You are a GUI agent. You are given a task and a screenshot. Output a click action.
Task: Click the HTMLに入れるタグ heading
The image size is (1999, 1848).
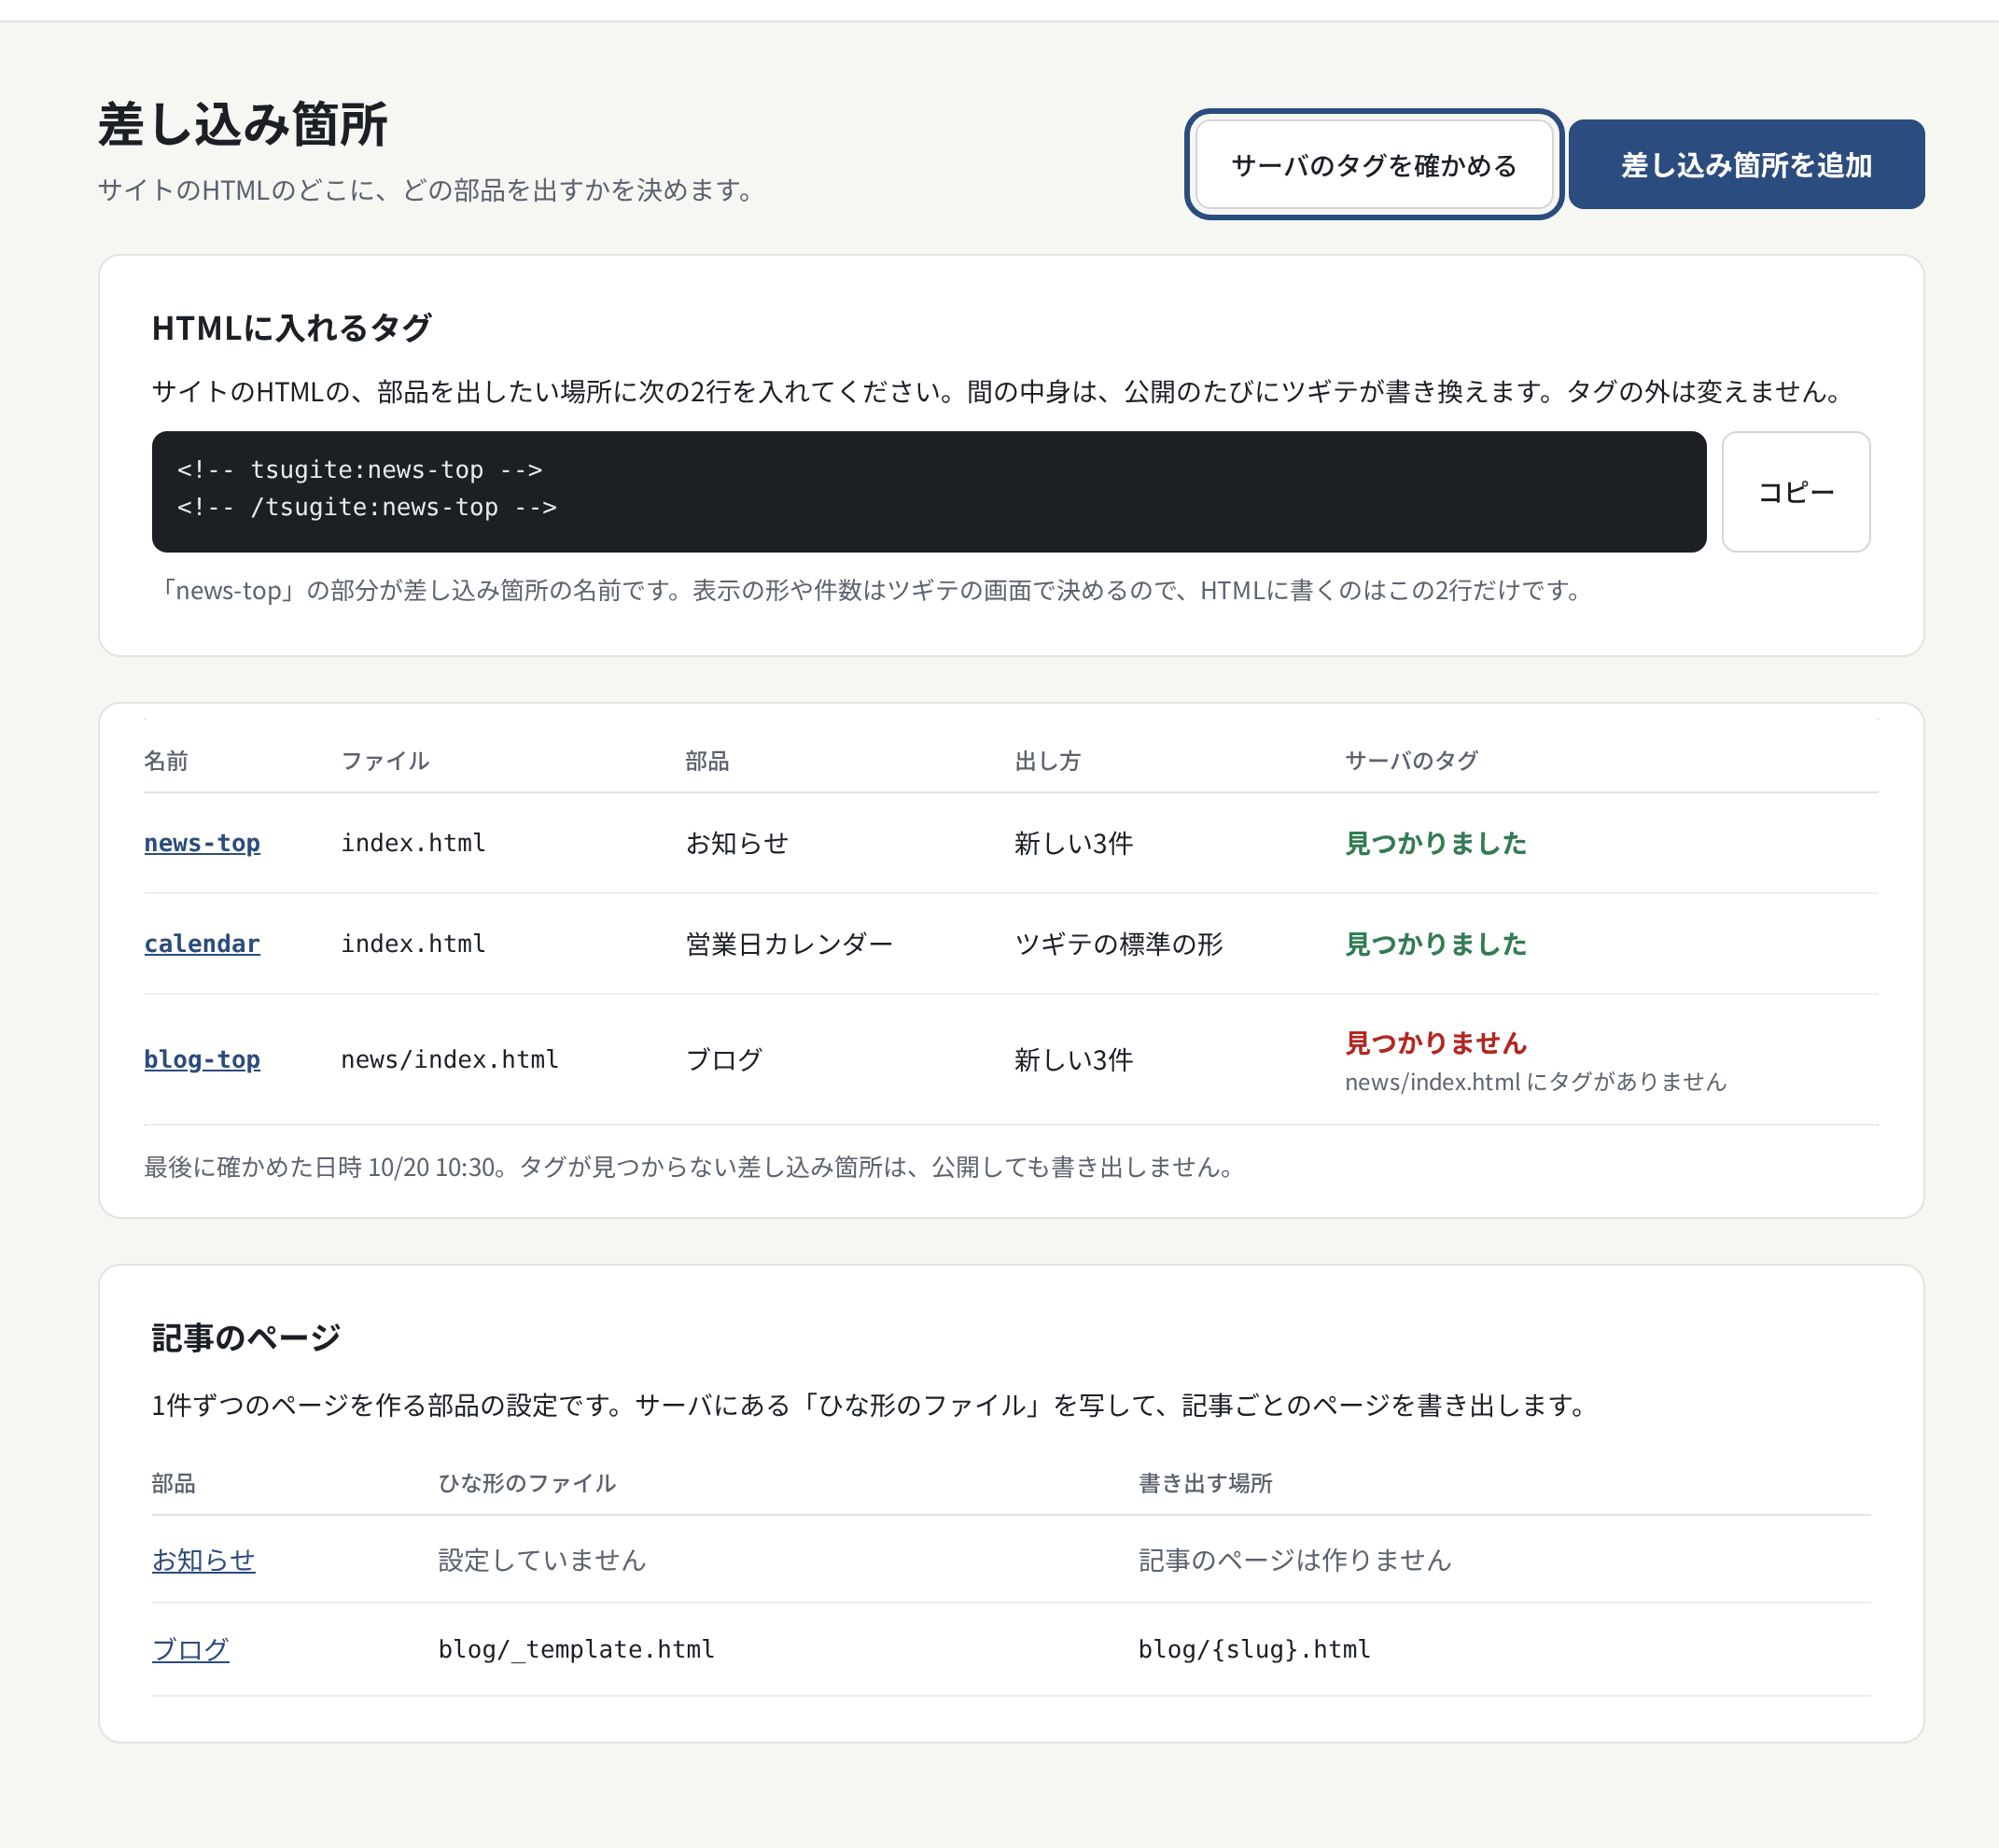[291, 327]
